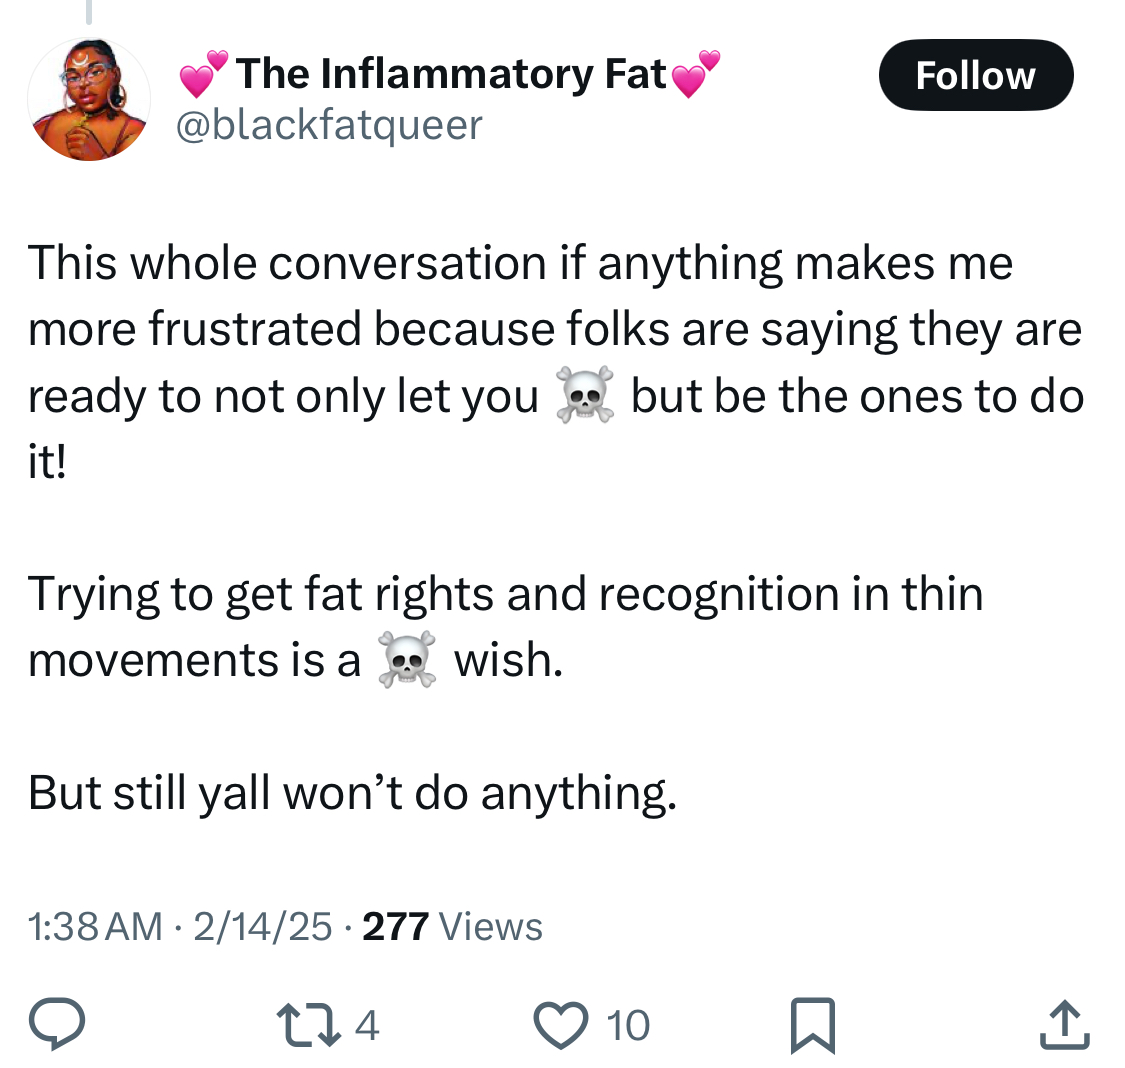Screen dimensions: 1125x1068
Task: Open the profile picture of blackfatqueer
Action: 88,100
